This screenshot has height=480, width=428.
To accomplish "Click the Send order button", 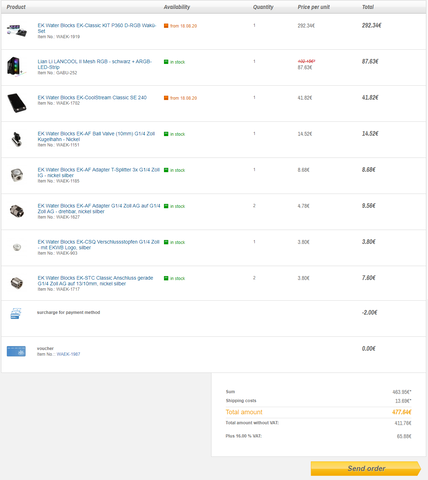I will (366, 468).
